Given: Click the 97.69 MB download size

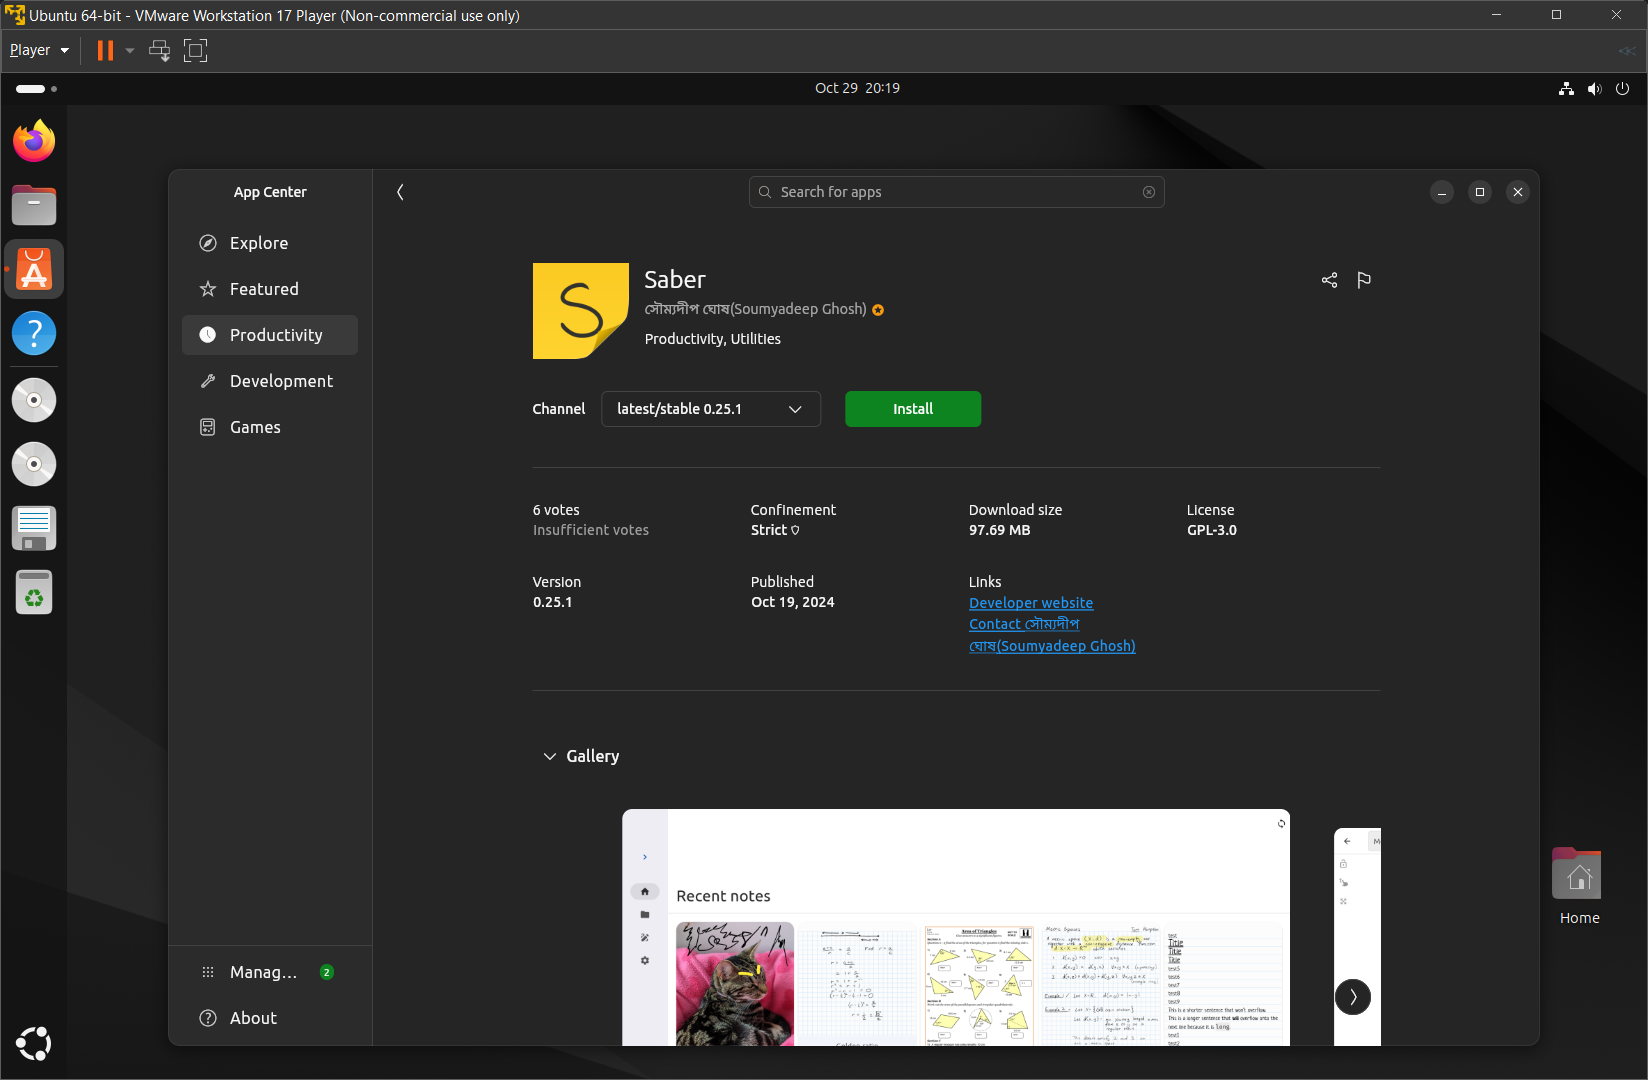Looking at the screenshot, I should click(999, 530).
